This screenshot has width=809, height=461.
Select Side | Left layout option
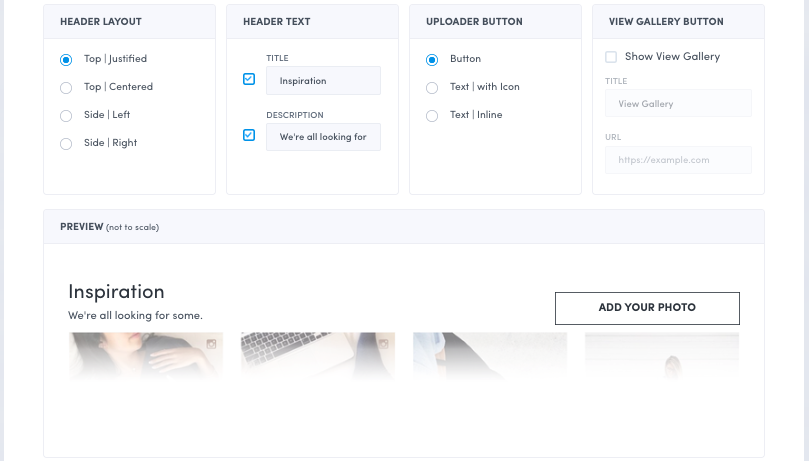66,115
